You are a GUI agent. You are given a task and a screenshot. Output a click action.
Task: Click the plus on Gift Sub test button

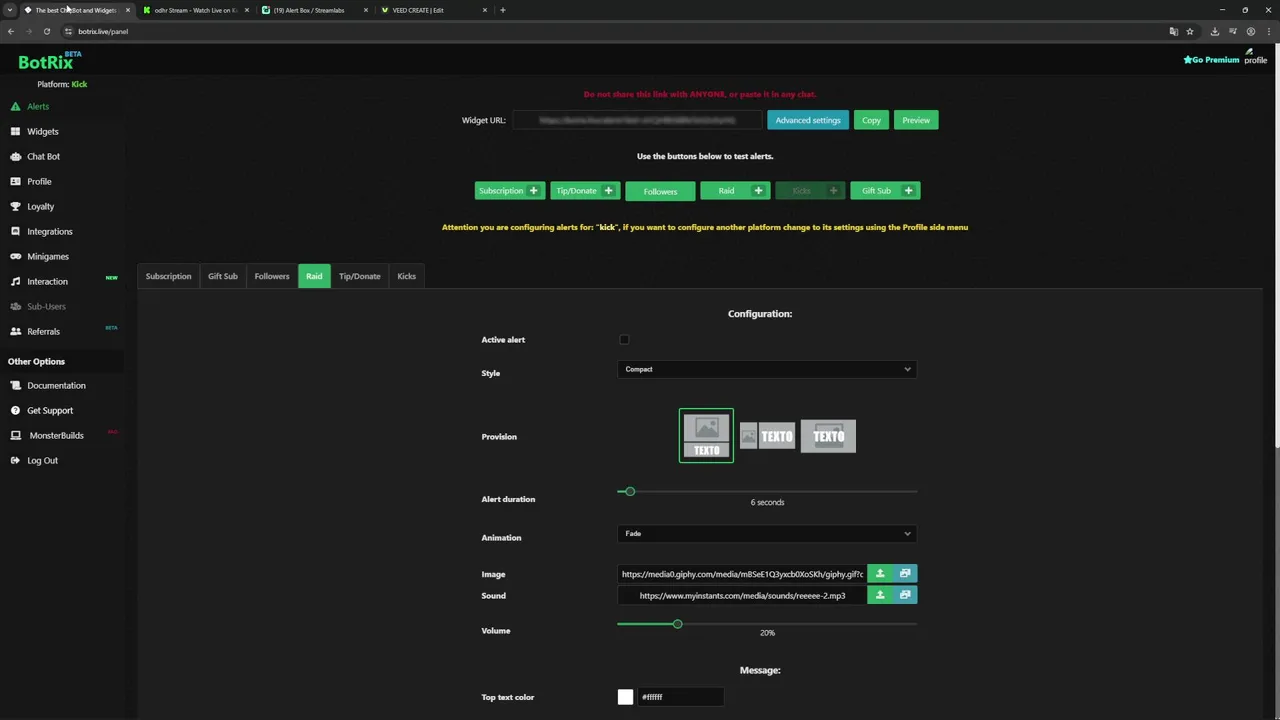click(x=908, y=191)
